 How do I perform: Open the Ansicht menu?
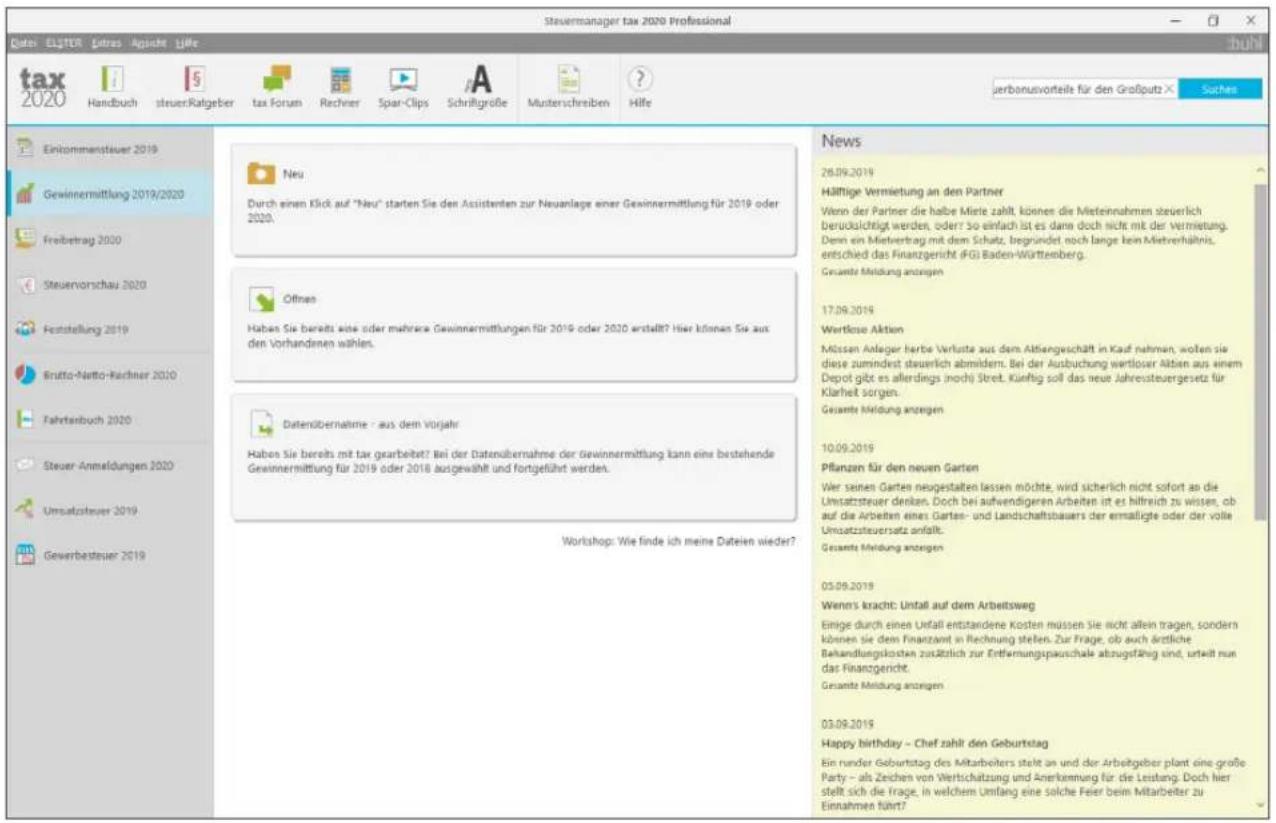click(x=148, y=44)
